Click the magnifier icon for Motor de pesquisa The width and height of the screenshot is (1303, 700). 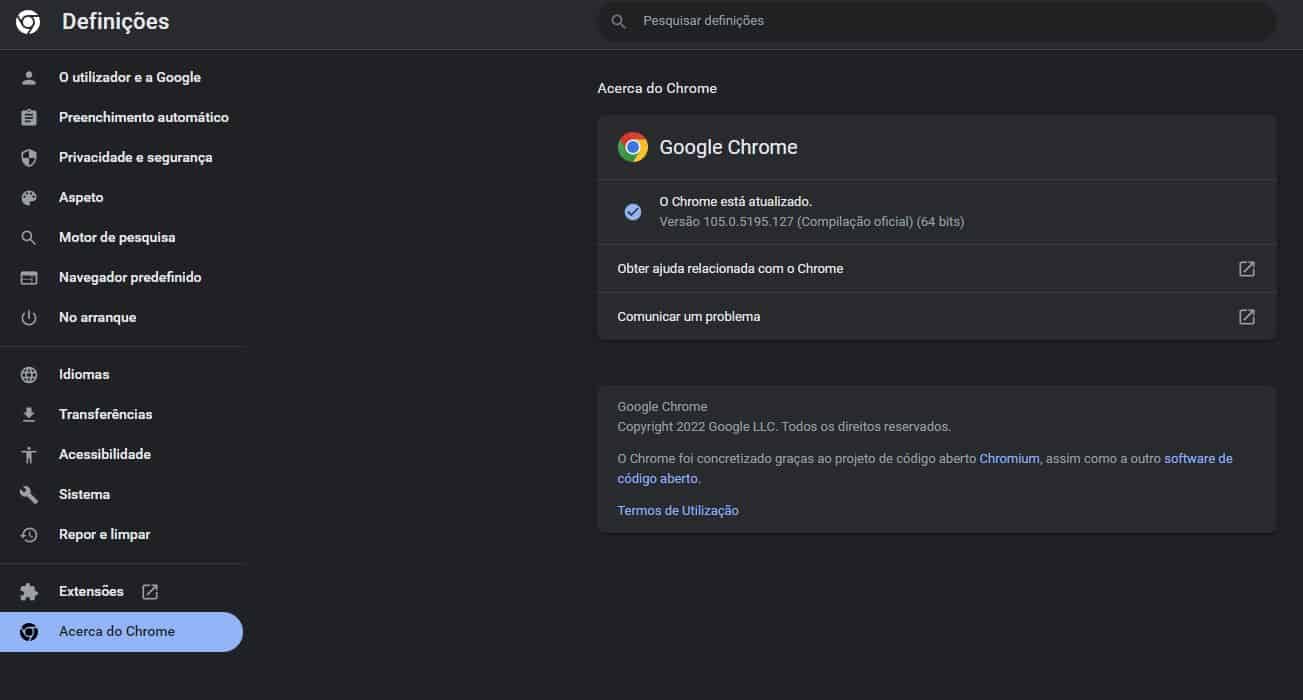(x=29, y=237)
